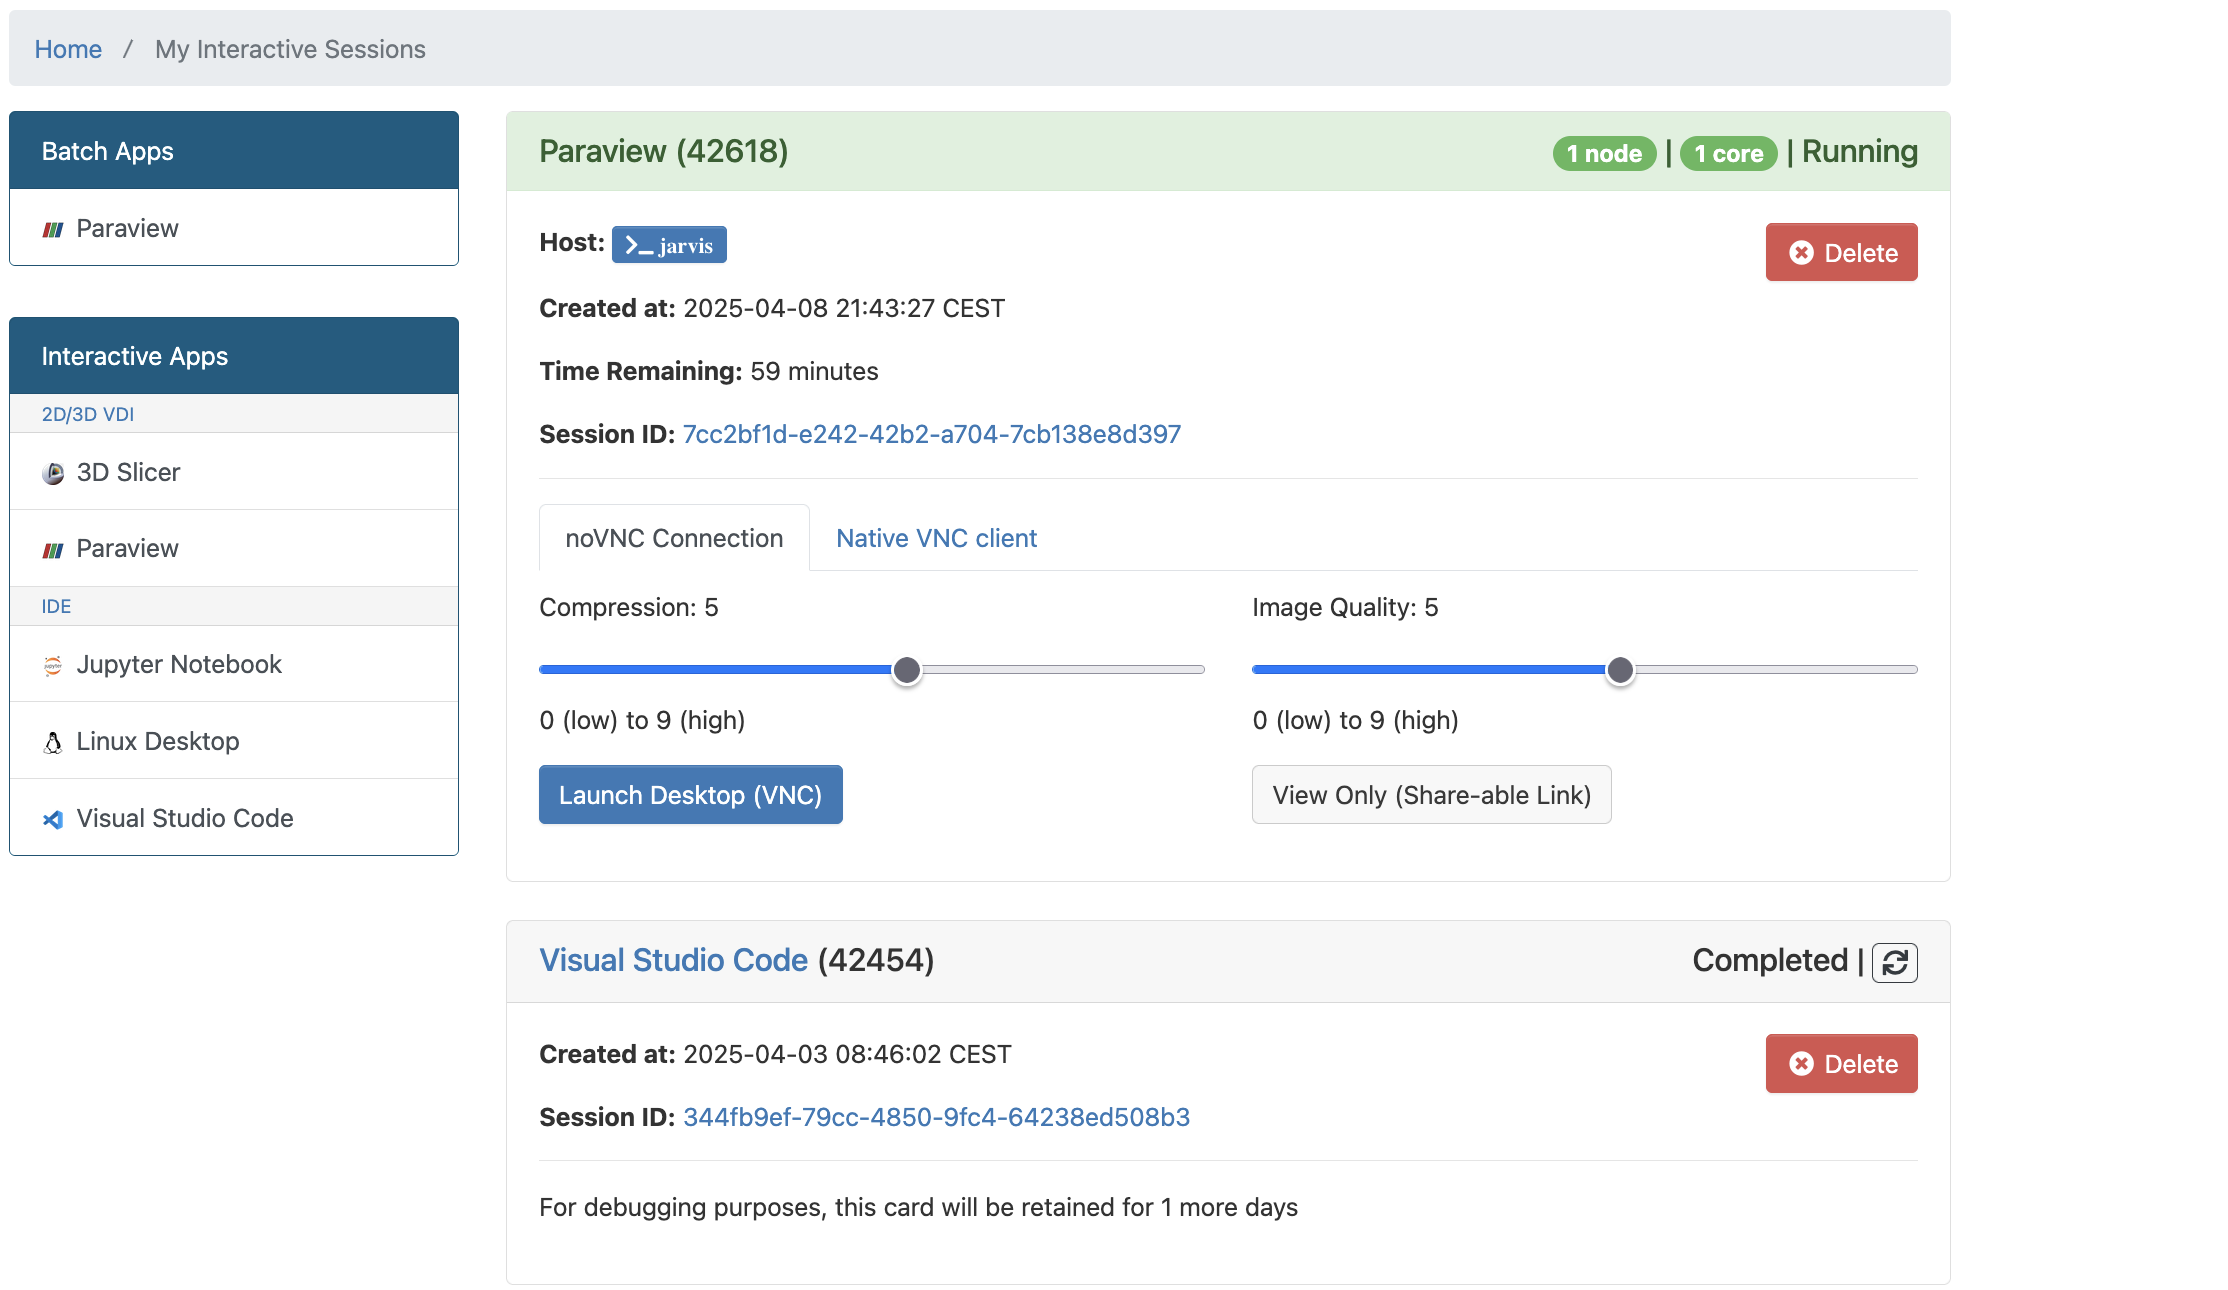This screenshot has width=2228, height=1290.
Task: Click the Visual Studio Code icon
Action: 53,819
